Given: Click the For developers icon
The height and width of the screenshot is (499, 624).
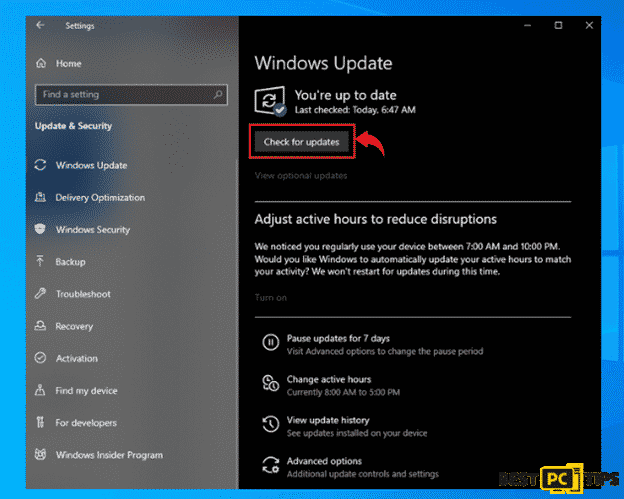Looking at the screenshot, I should click(x=40, y=422).
